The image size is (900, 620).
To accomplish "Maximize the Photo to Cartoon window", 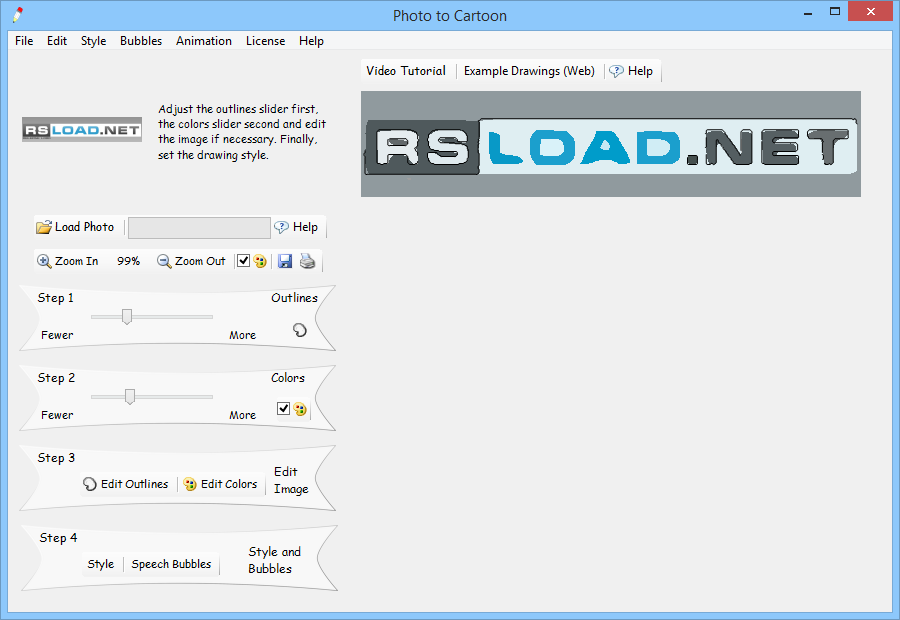I will click(x=835, y=12).
